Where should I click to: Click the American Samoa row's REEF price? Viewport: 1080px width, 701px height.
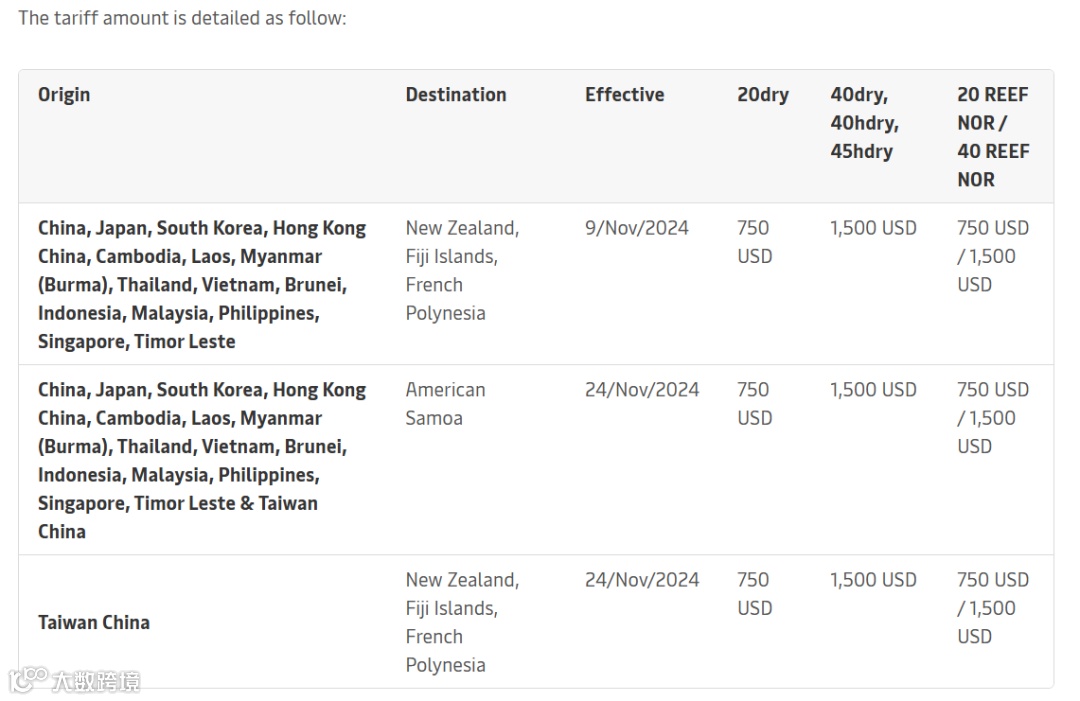click(x=992, y=418)
